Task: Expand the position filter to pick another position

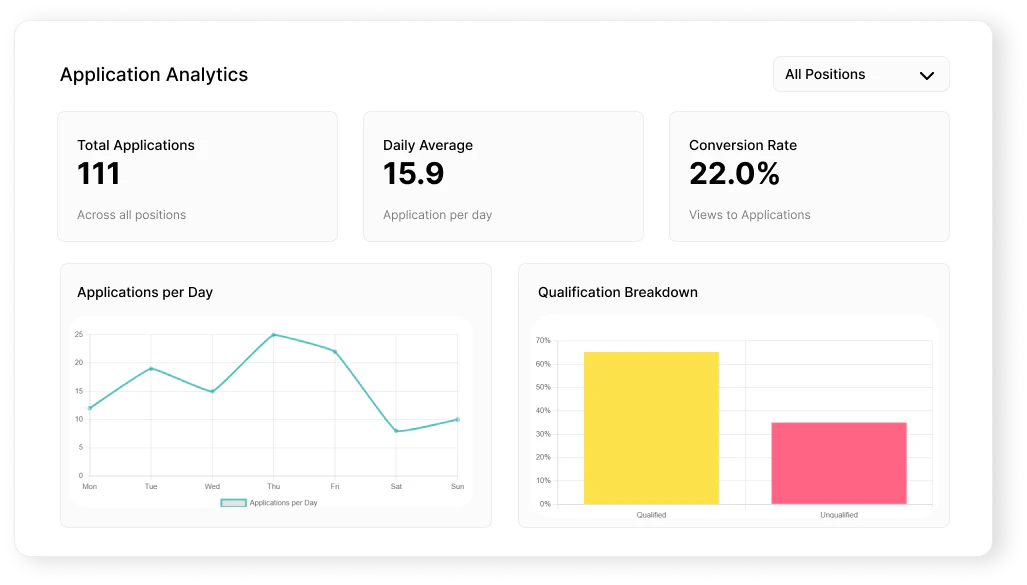Action: coord(860,74)
